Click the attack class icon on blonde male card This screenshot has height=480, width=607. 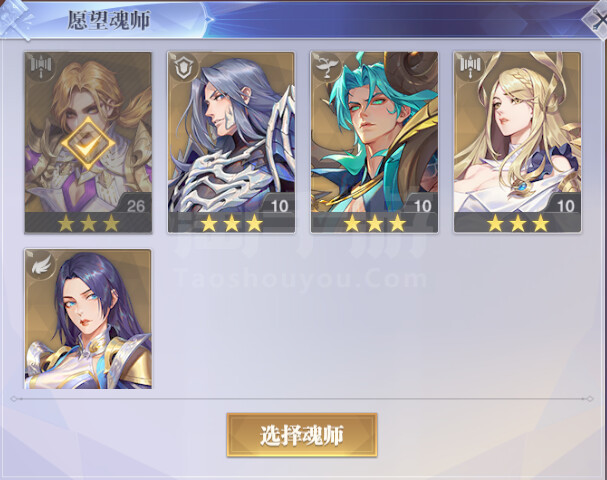click(x=41, y=67)
